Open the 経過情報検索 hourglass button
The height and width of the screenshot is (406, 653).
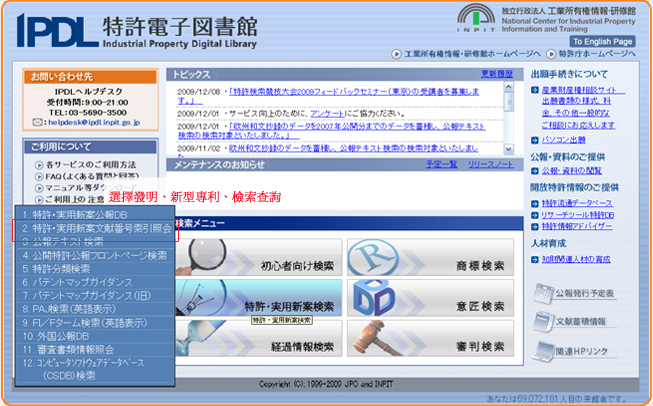pos(259,338)
